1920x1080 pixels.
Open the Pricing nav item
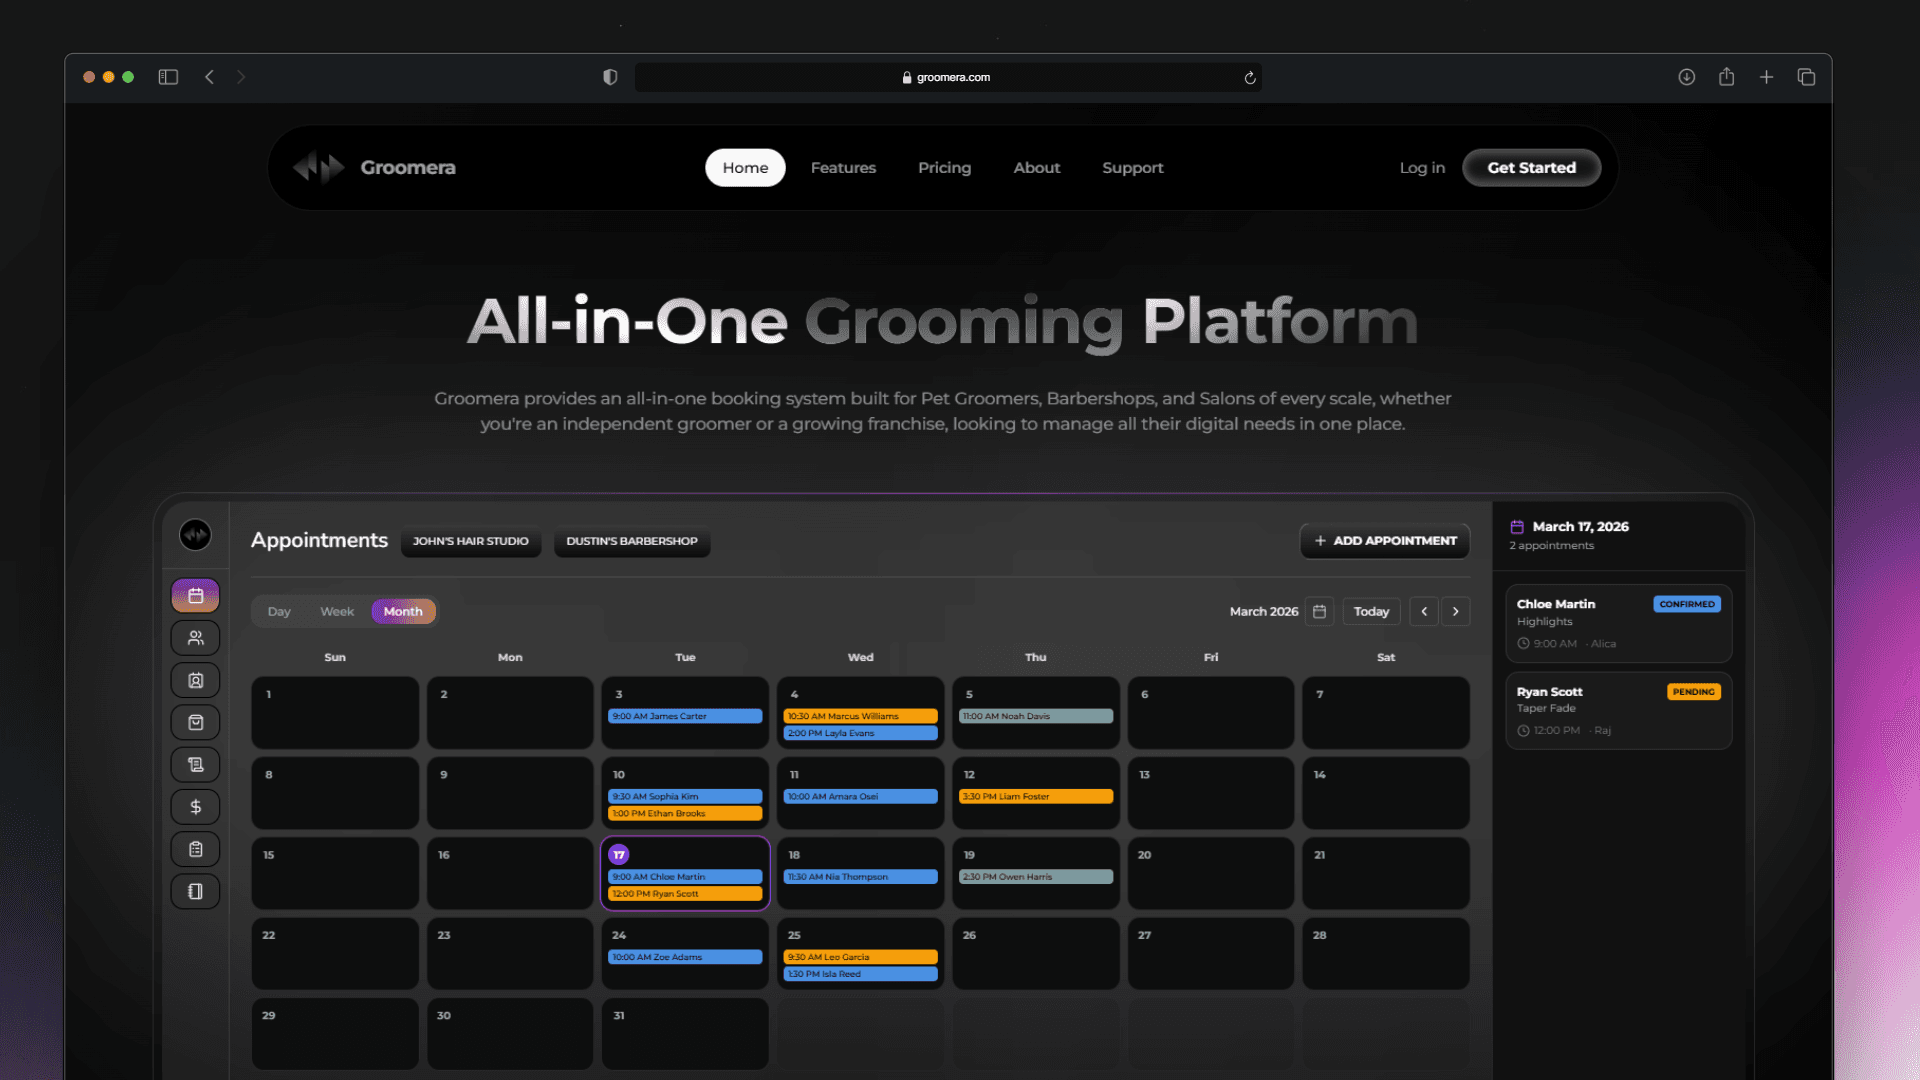pos(944,168)
